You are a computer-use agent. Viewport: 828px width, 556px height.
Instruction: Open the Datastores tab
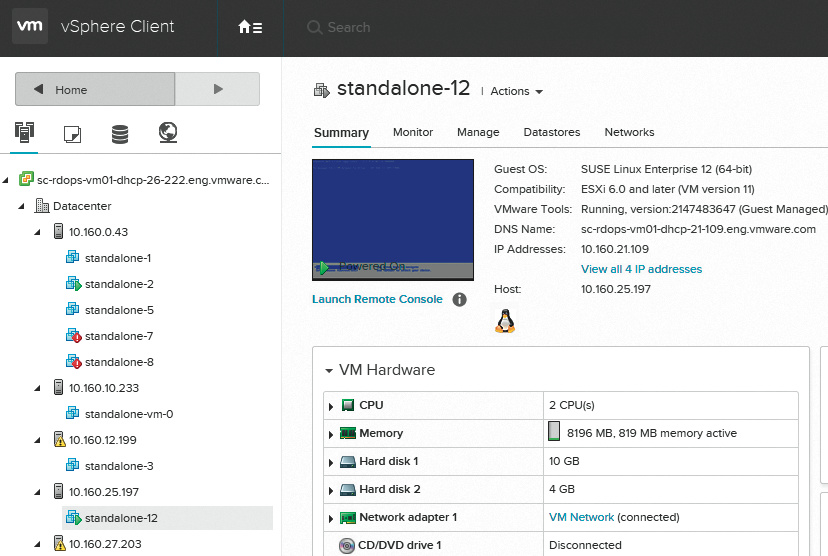(552, 132)
